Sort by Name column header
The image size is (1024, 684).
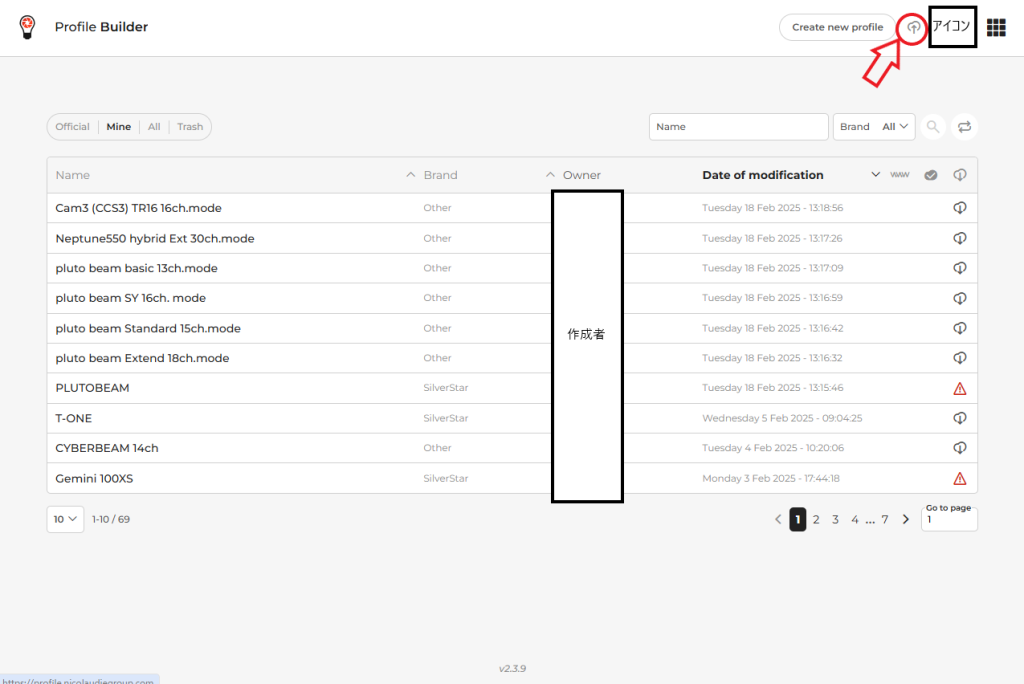click(72, 175)
